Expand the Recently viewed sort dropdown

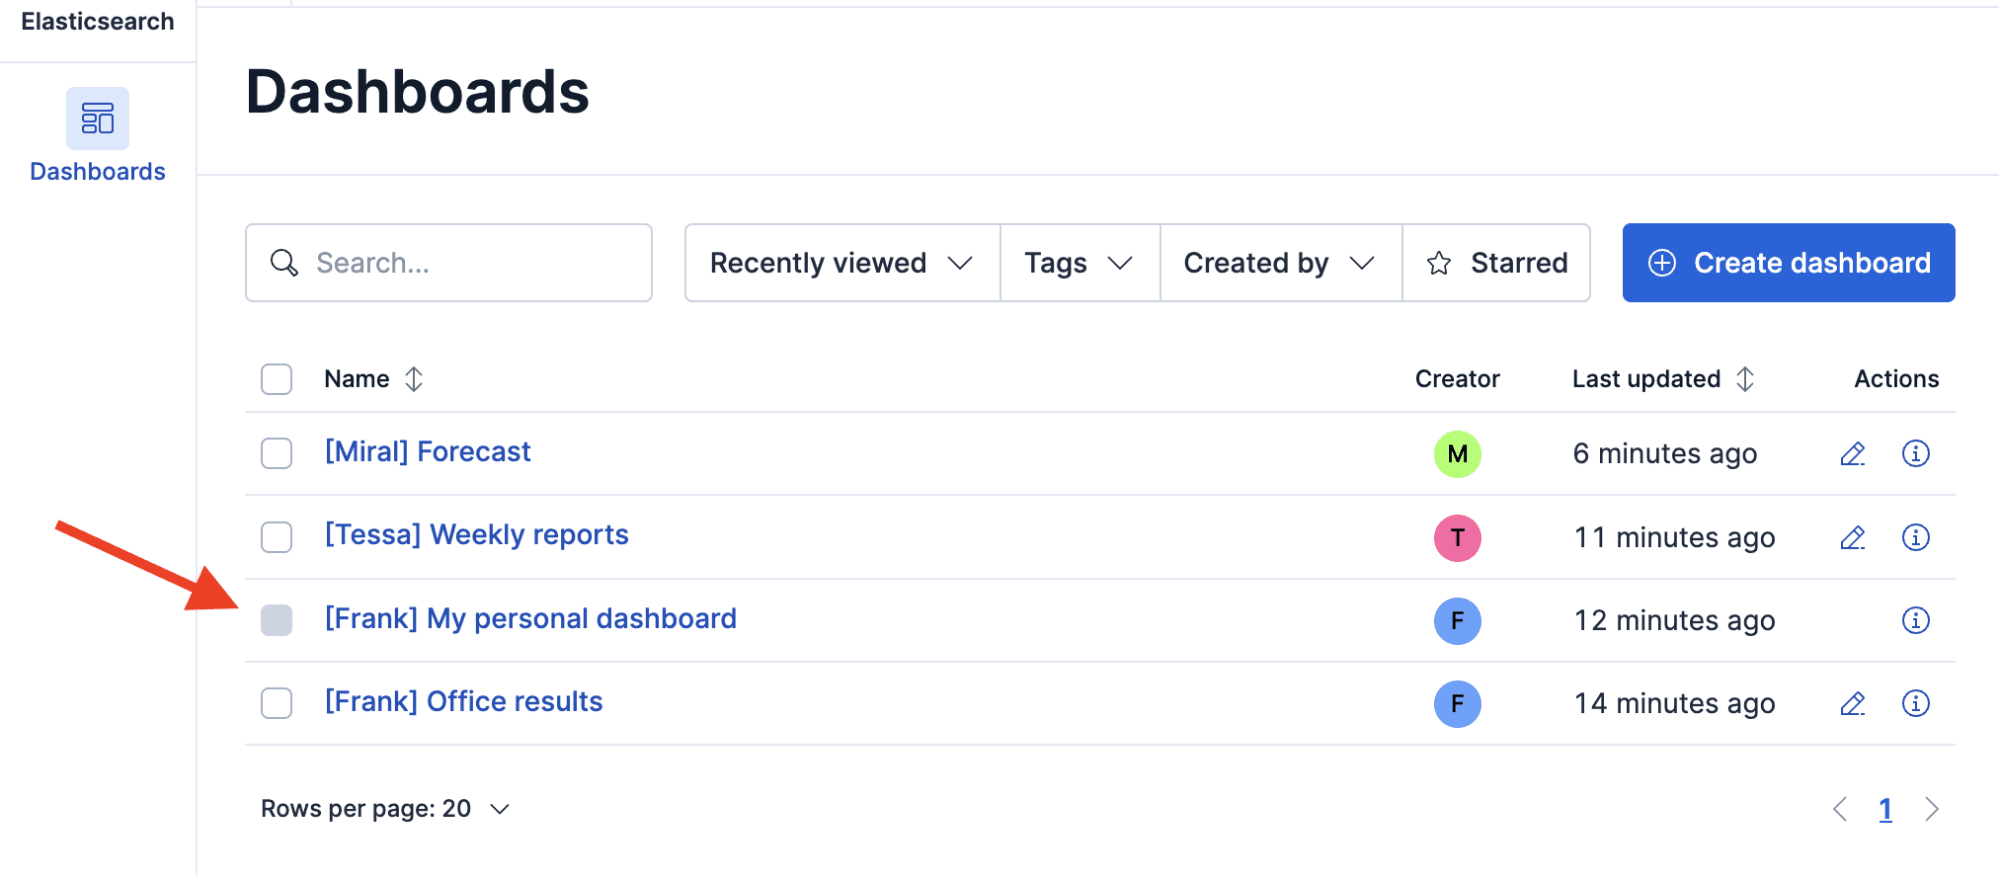coord(841,263)
